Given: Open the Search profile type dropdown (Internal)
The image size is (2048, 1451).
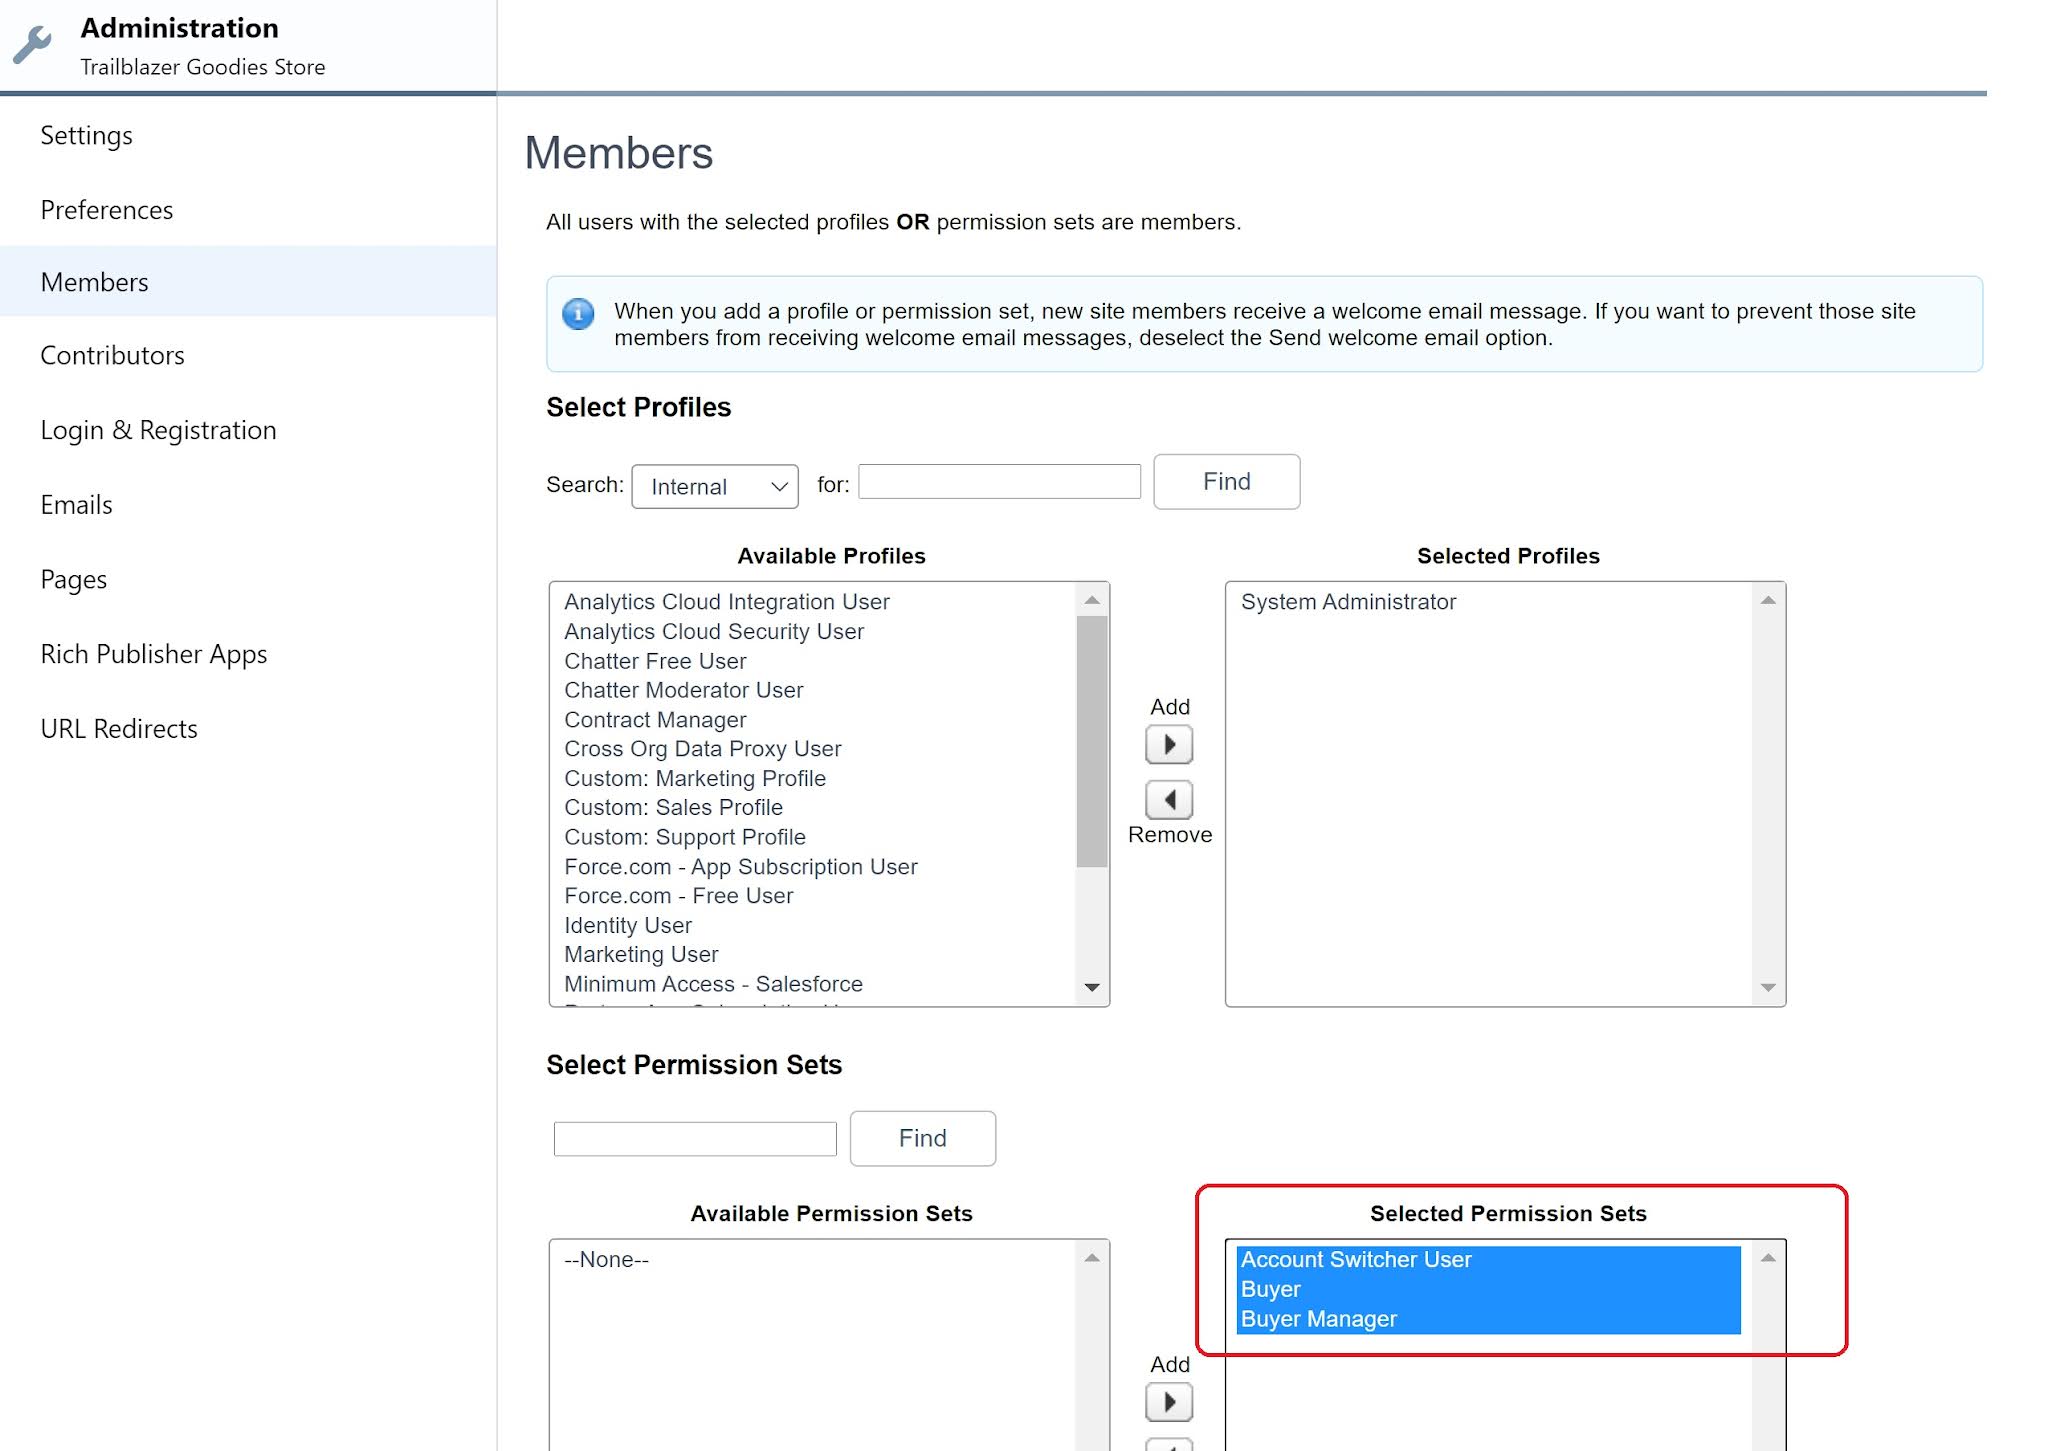Looking at the screenshot, I should pyautogui.click(x=715, y=487).
